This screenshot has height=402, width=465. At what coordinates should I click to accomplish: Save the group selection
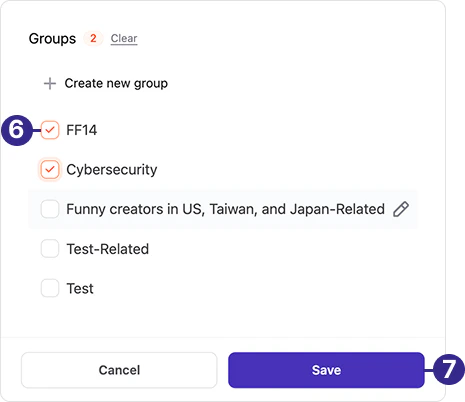tap(326, 370)
